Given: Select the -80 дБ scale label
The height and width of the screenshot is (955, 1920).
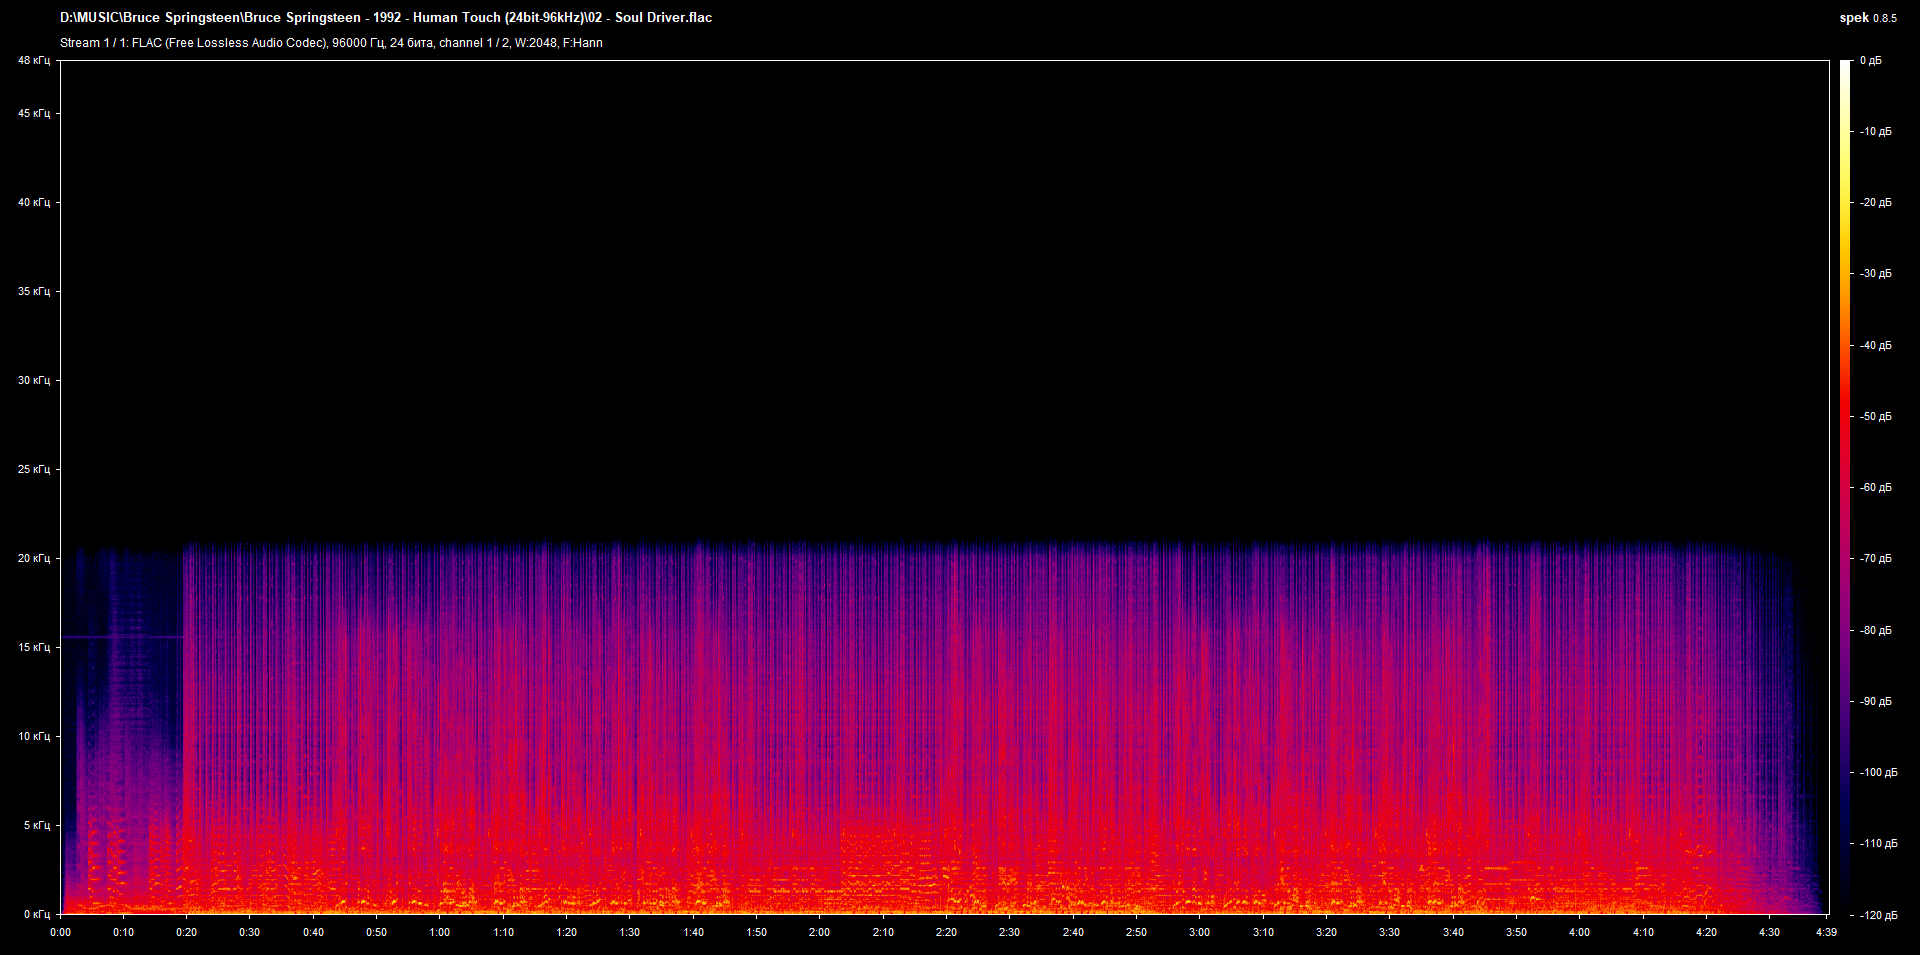Looking at the screenshot, I should [1876, 631].
